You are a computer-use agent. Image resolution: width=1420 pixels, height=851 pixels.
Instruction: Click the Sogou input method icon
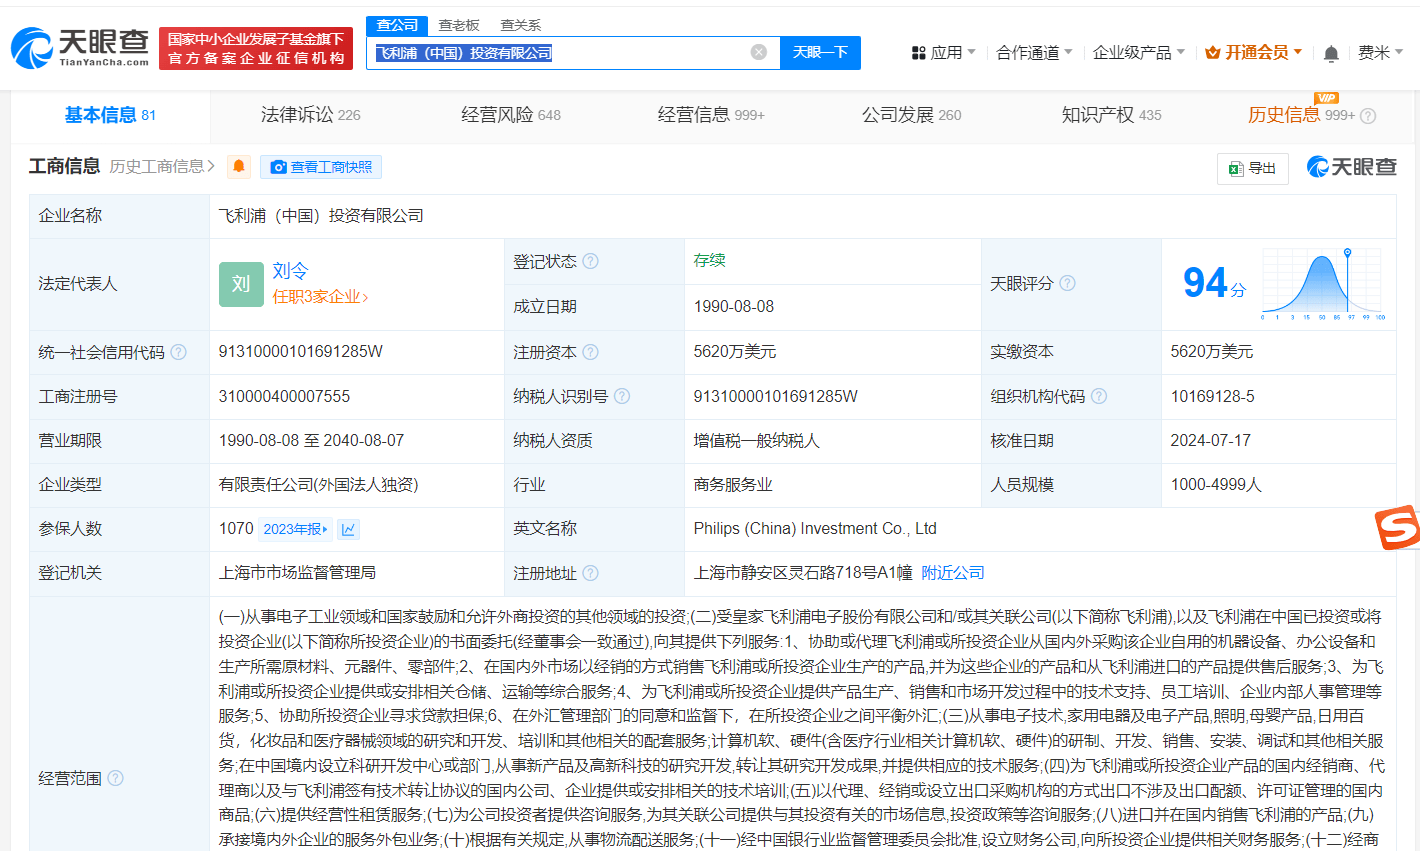[x=1398, y=527]
